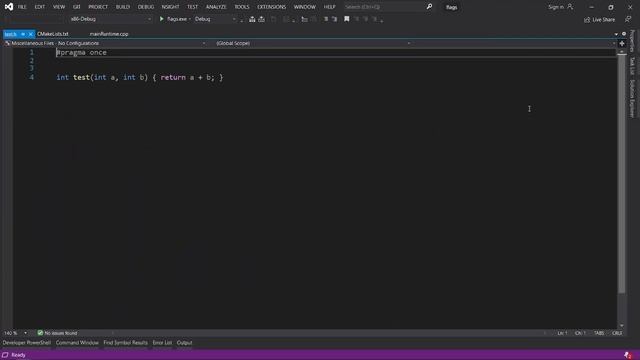
Task: Click the scrollbar down arrow
Action: click(621, 326)
